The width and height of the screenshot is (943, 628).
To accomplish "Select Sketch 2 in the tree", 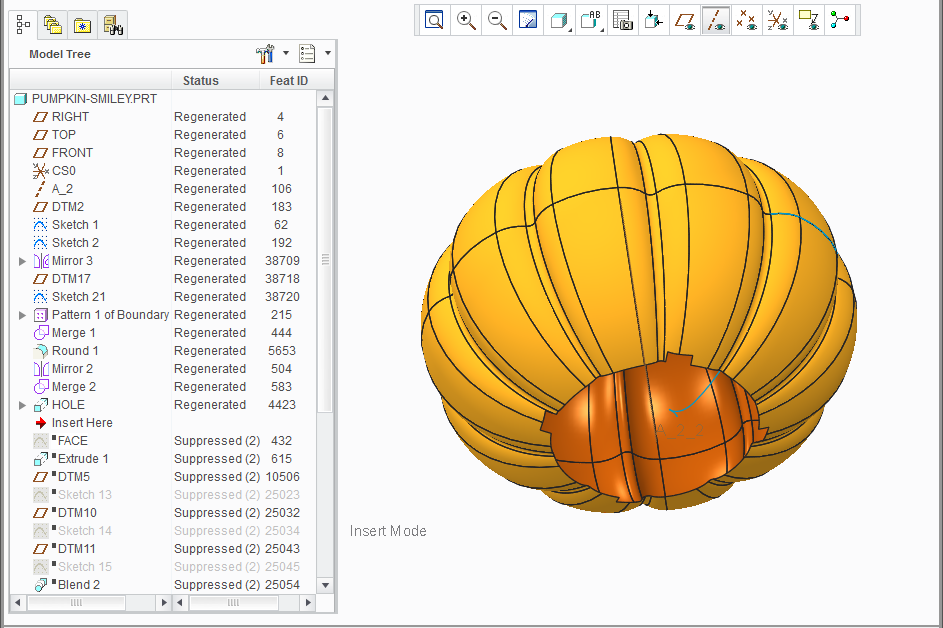I will (x=66, y=243).
